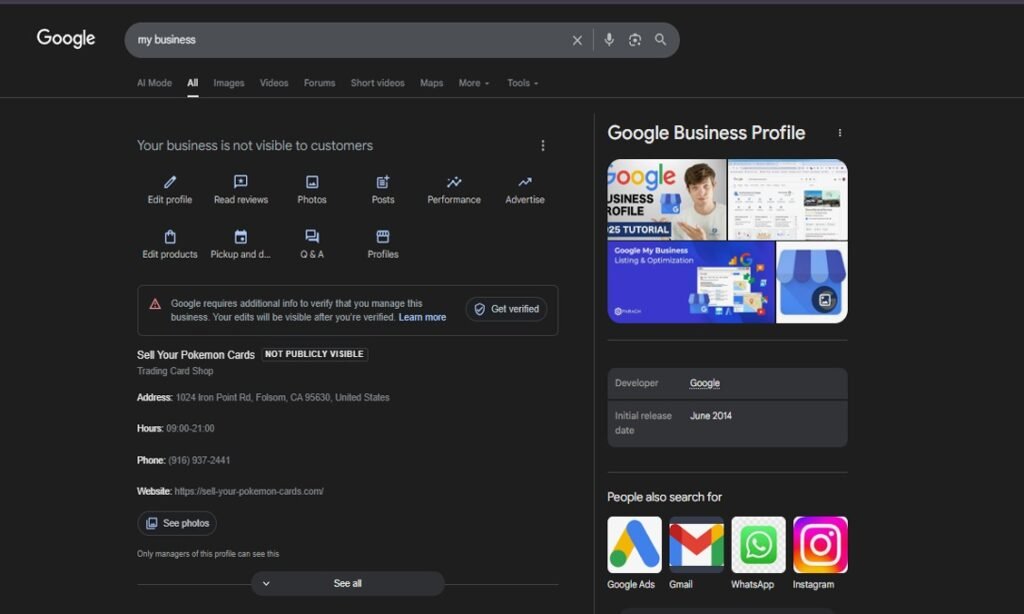Click the voice search microphone icon
Screen dimensions: 1024x614
click(x=609, y=40)
